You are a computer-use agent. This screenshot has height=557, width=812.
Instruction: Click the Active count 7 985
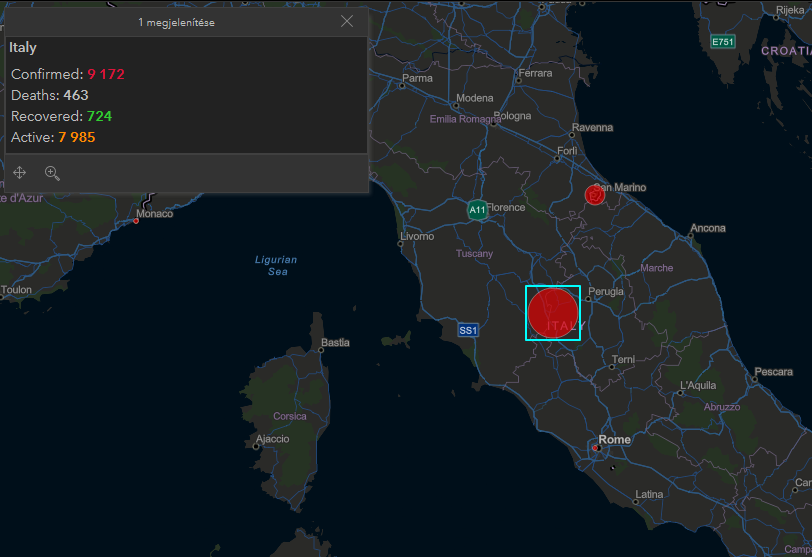click(77, 137)
